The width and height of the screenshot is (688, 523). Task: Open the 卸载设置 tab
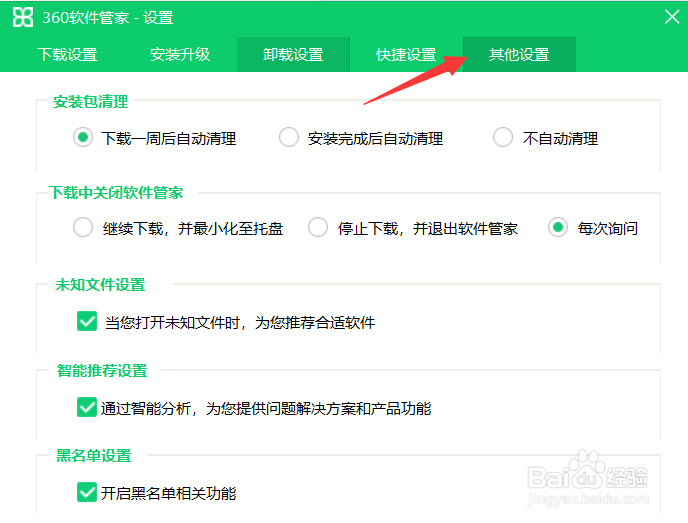click(293, 54)
